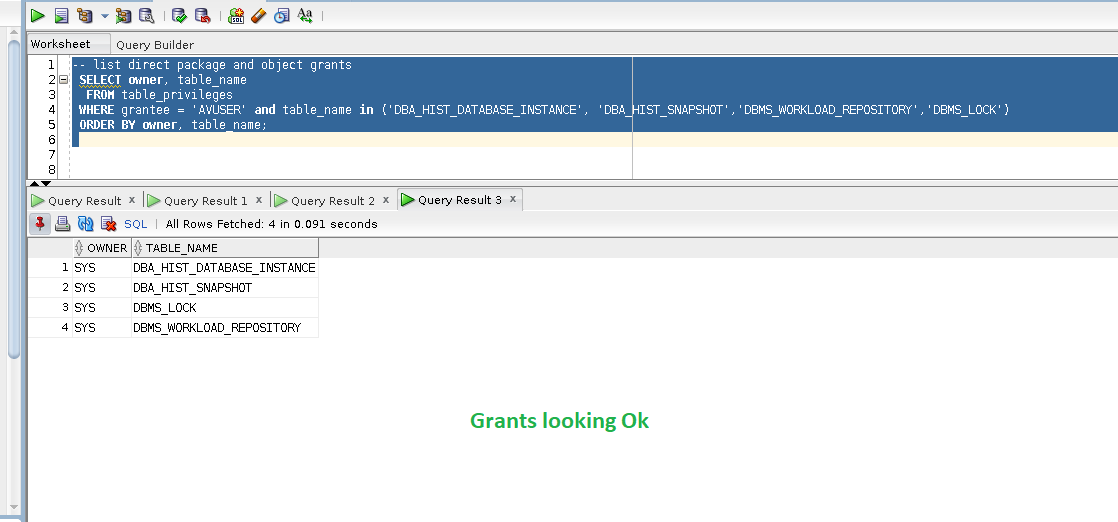Click line number 7 in the editor gutter
The image size is (1118, 522).
51,155
